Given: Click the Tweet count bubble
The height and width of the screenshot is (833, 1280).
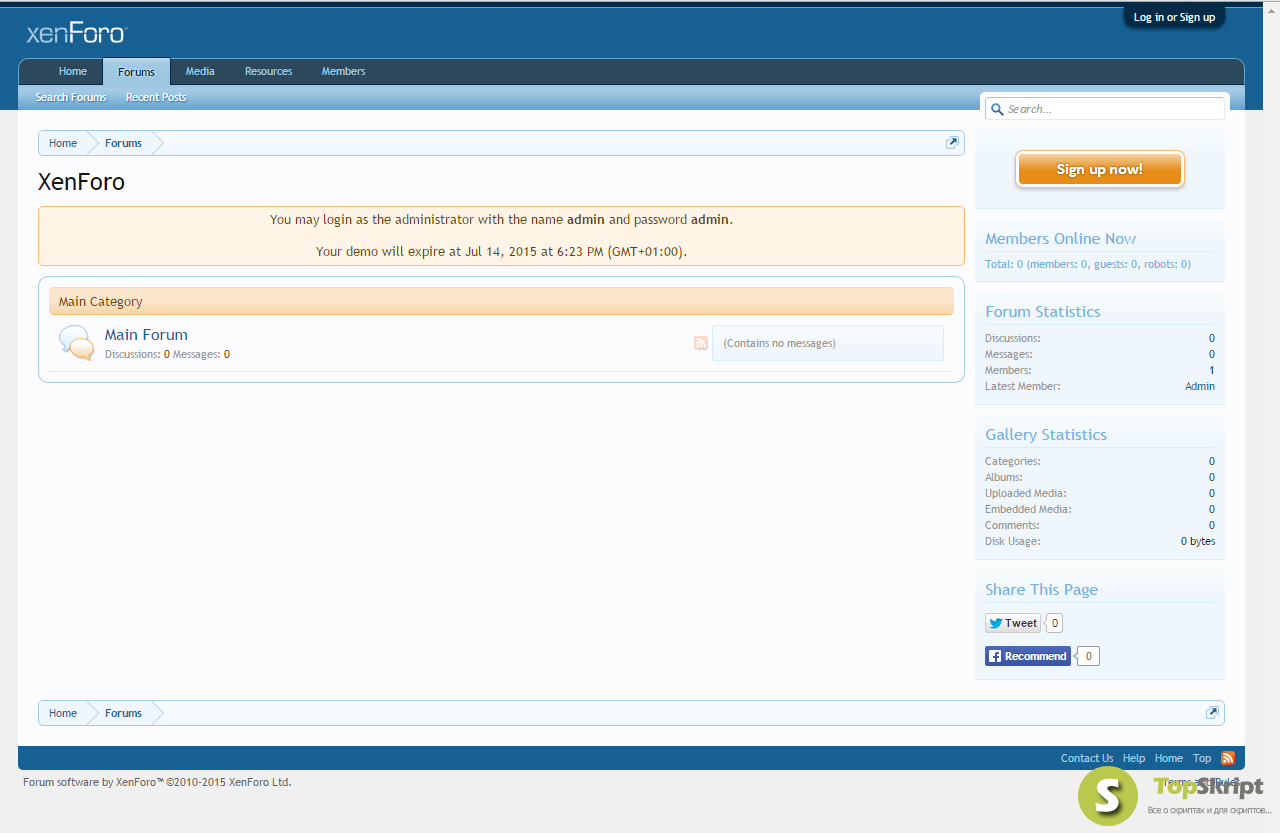Looking at the screenshot, I should pyautogui.click(x=1055, y=623).
